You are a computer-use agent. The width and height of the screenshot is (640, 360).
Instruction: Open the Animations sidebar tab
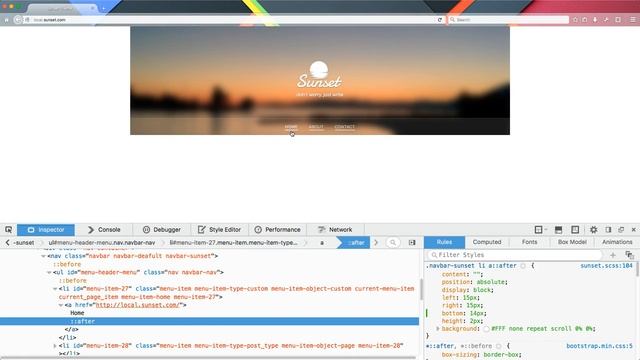tap(617, 242)
